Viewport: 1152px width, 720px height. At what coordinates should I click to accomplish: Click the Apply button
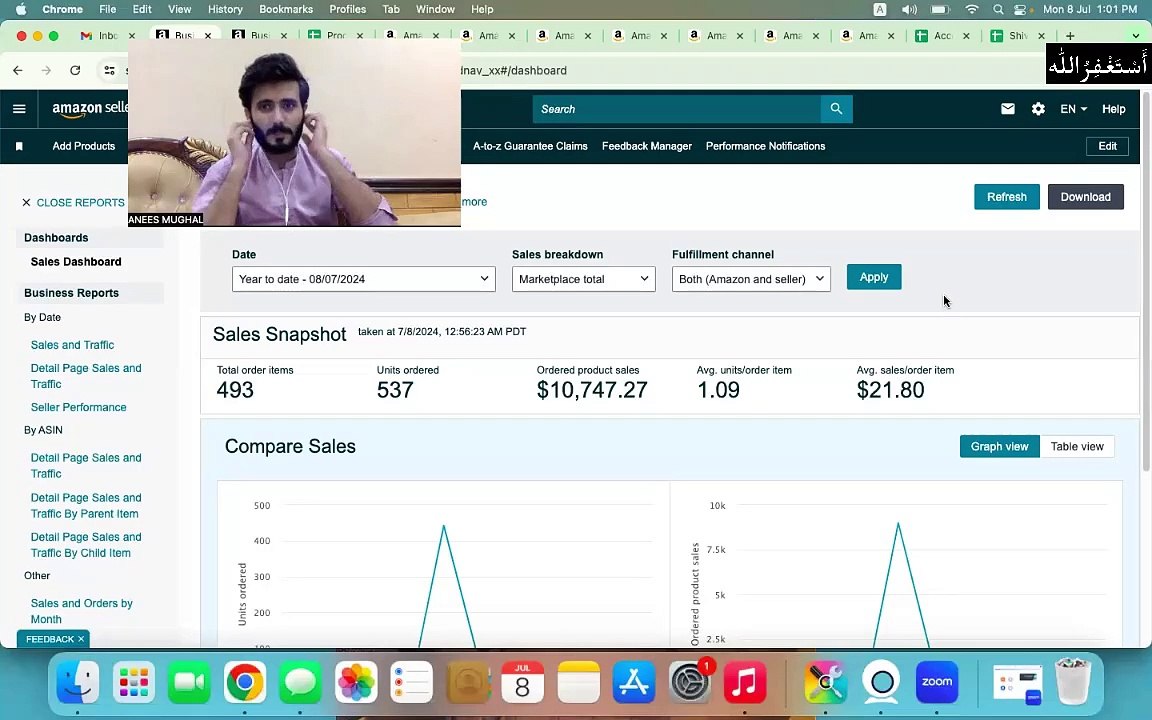874,277
